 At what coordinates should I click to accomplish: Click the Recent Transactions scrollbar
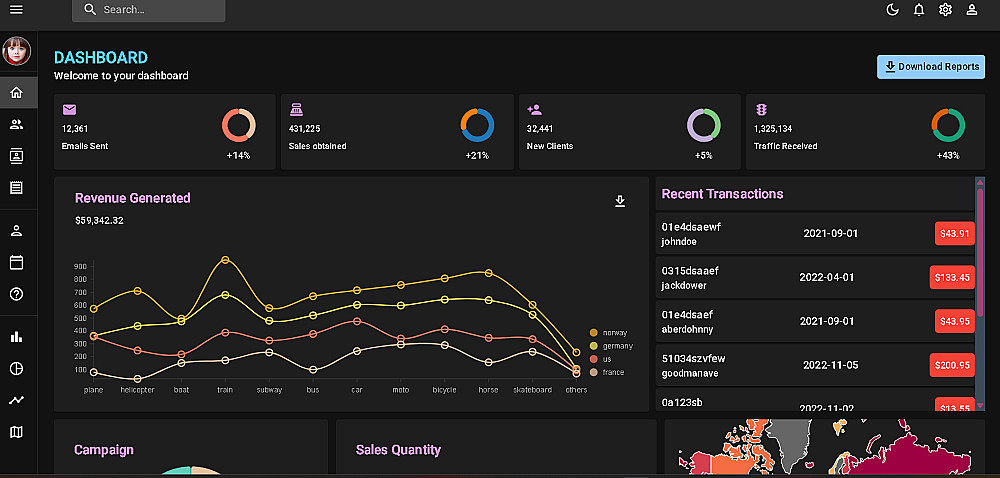tap(980, 294)
